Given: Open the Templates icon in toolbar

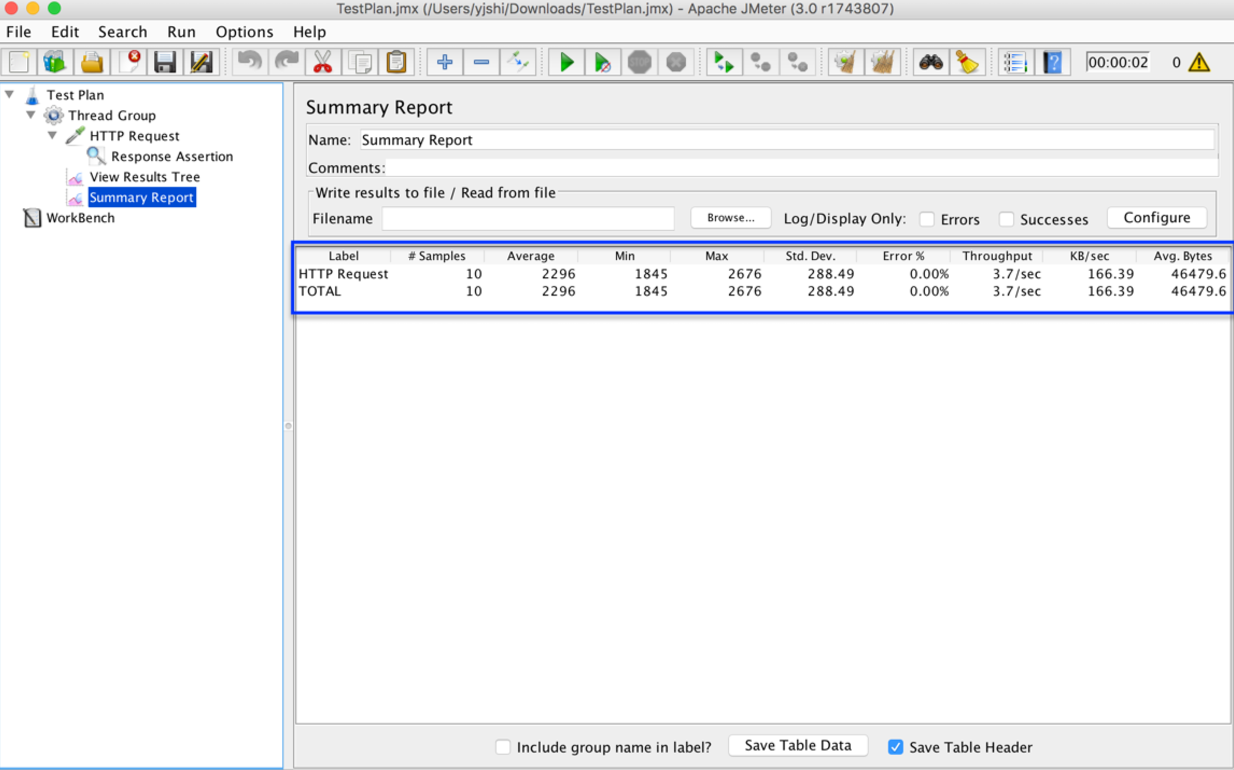Looking at the screenshot, I should tap(55, 62).
